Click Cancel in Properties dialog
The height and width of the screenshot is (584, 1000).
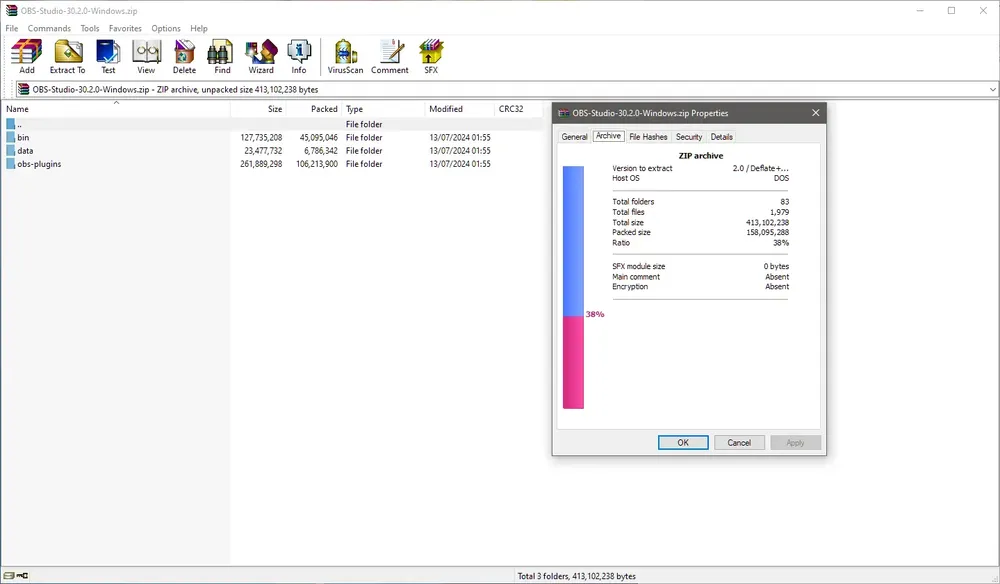coord(739,442)
